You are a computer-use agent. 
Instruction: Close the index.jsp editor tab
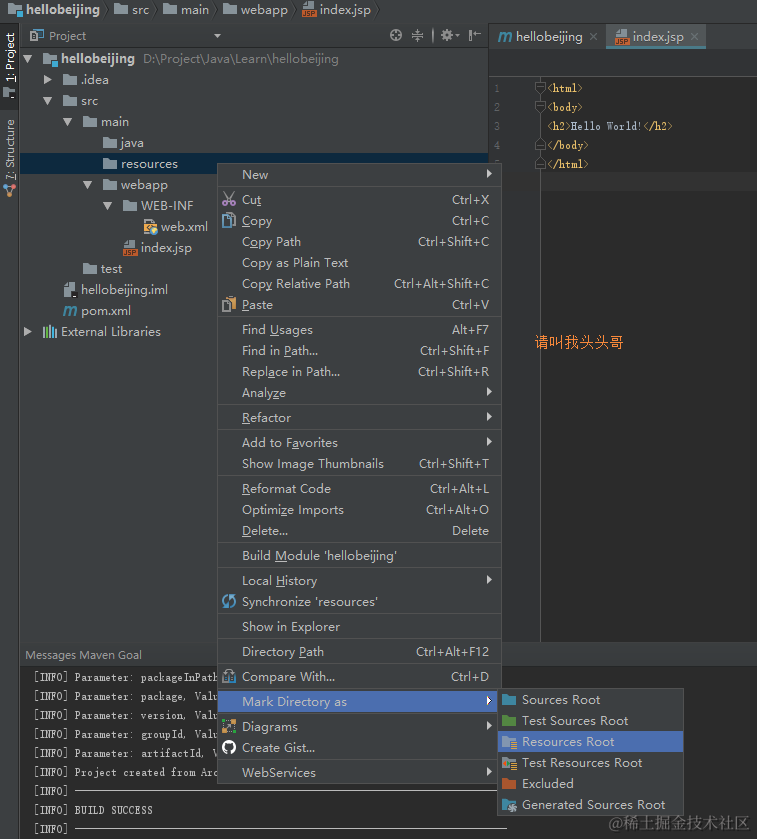click(694, 36)
